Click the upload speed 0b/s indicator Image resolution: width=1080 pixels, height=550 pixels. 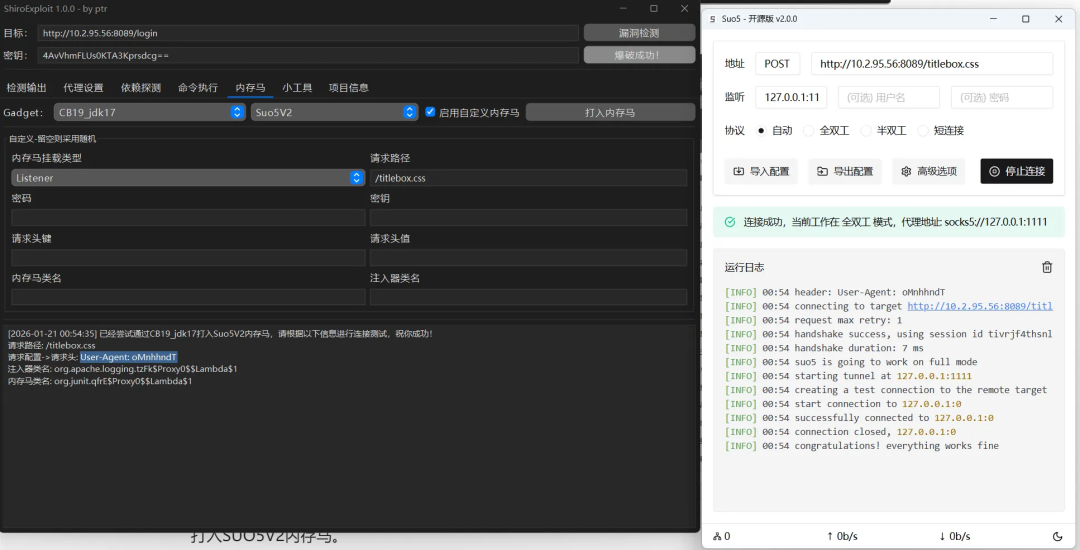pos(842,536)
